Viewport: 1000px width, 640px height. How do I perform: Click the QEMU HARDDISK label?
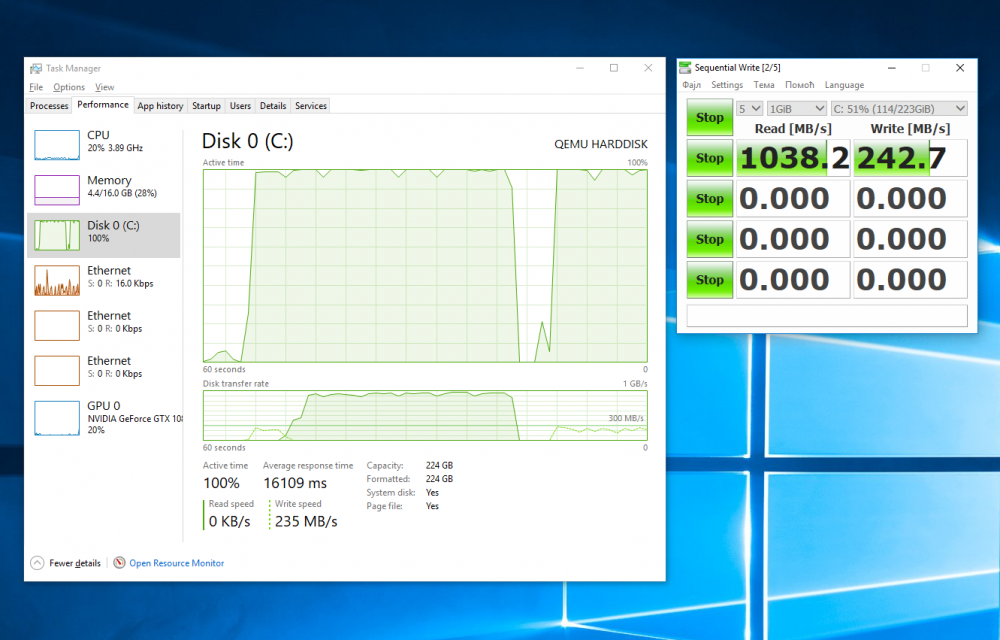(x=601, y=145)
